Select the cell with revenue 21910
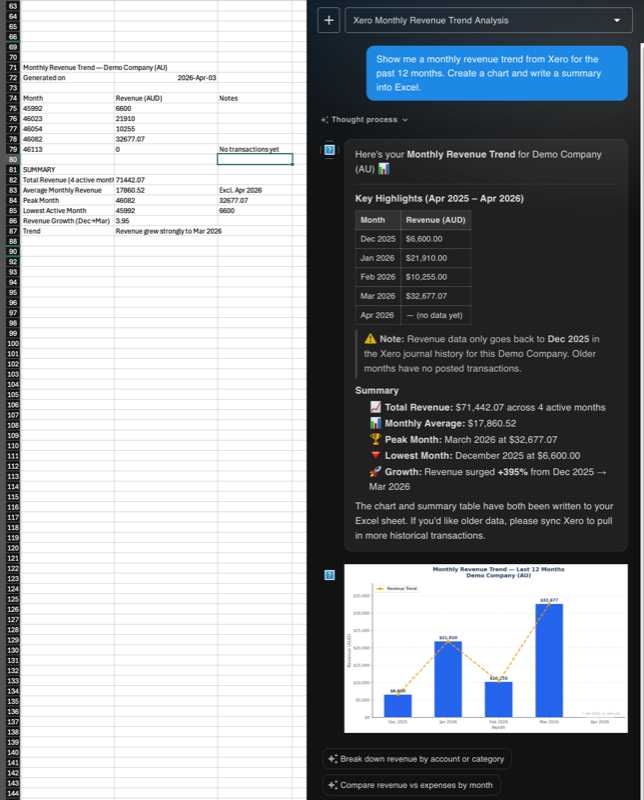Viewport: 644px width, 800px height. tap(166, 118)
